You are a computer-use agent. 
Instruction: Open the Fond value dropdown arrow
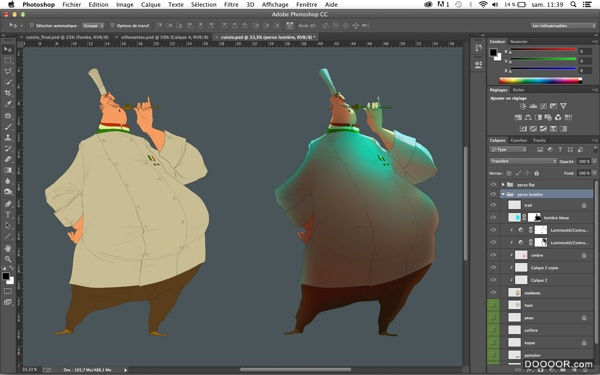click(x=594, y=173)
